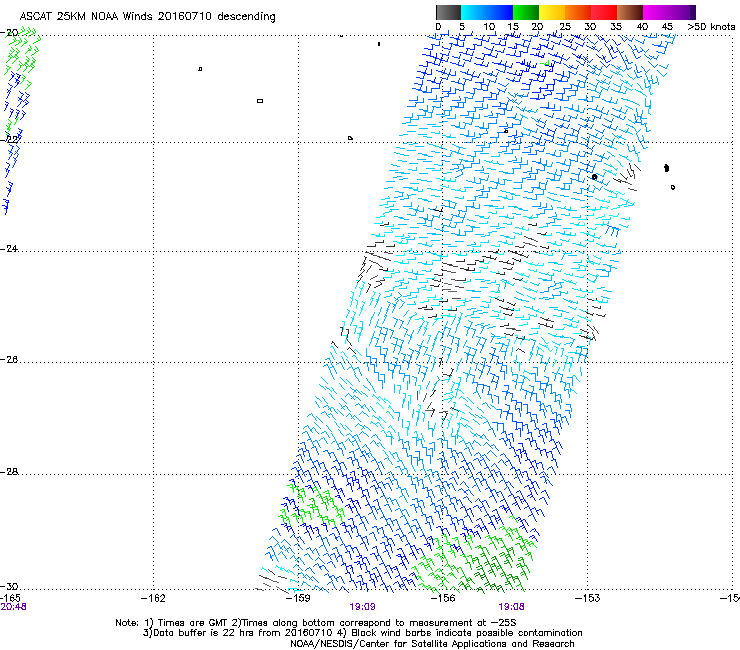The image size is (740, 650).
Task: Click the latitude label -24
Action: click(9, 248)
